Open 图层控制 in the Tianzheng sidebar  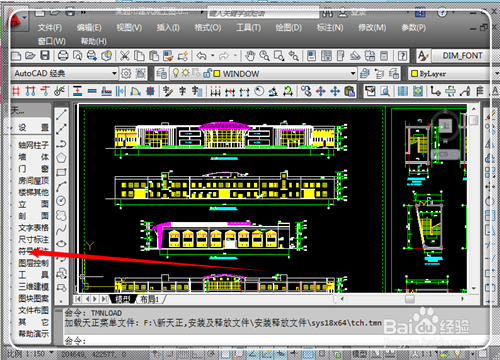(x=33, y=263)
